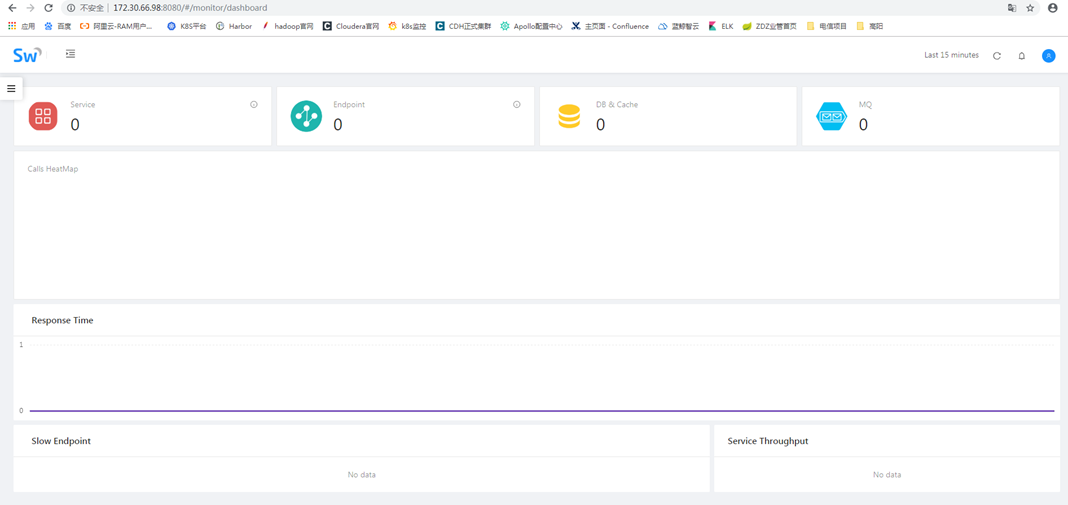Click the blue MQ icon
Screen dimensions: 1068x505
coord(832,116)
